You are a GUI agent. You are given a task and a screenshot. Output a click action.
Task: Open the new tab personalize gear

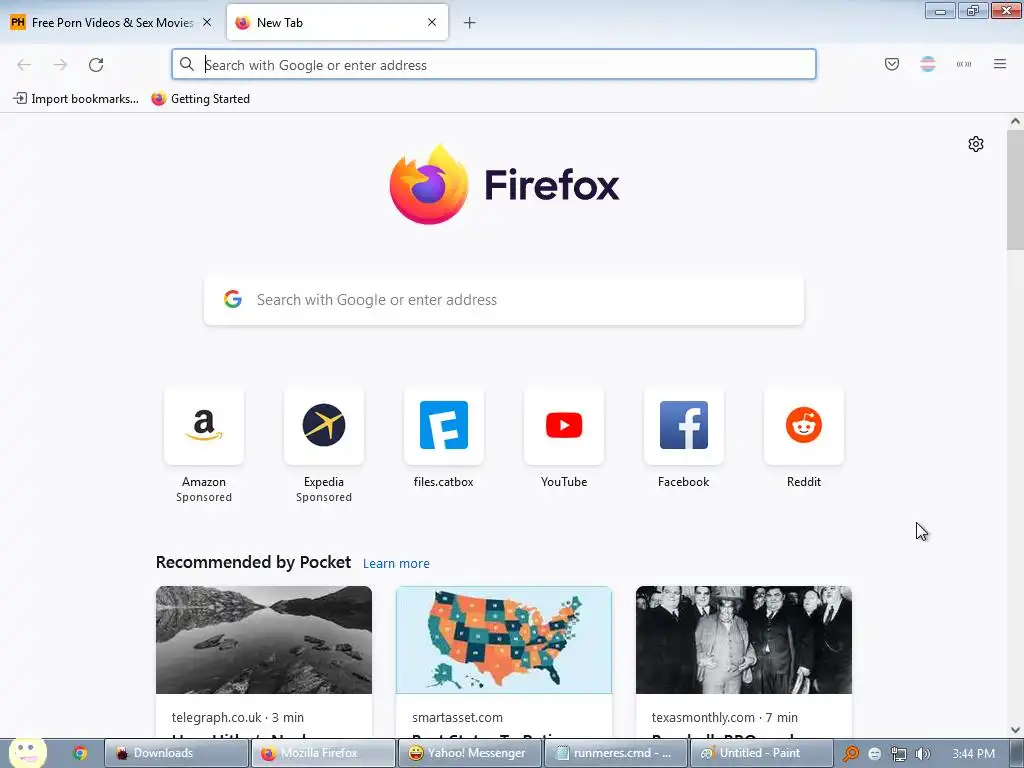click(976, 144)
